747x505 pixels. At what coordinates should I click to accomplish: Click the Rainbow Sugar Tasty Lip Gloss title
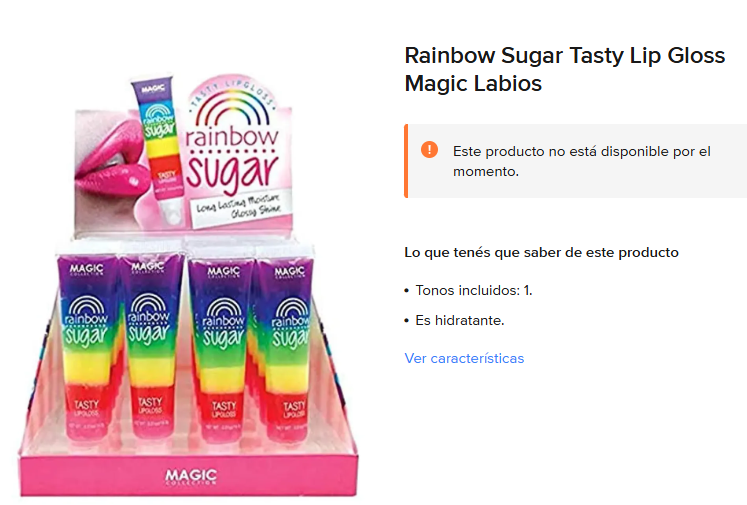point(565,69)
